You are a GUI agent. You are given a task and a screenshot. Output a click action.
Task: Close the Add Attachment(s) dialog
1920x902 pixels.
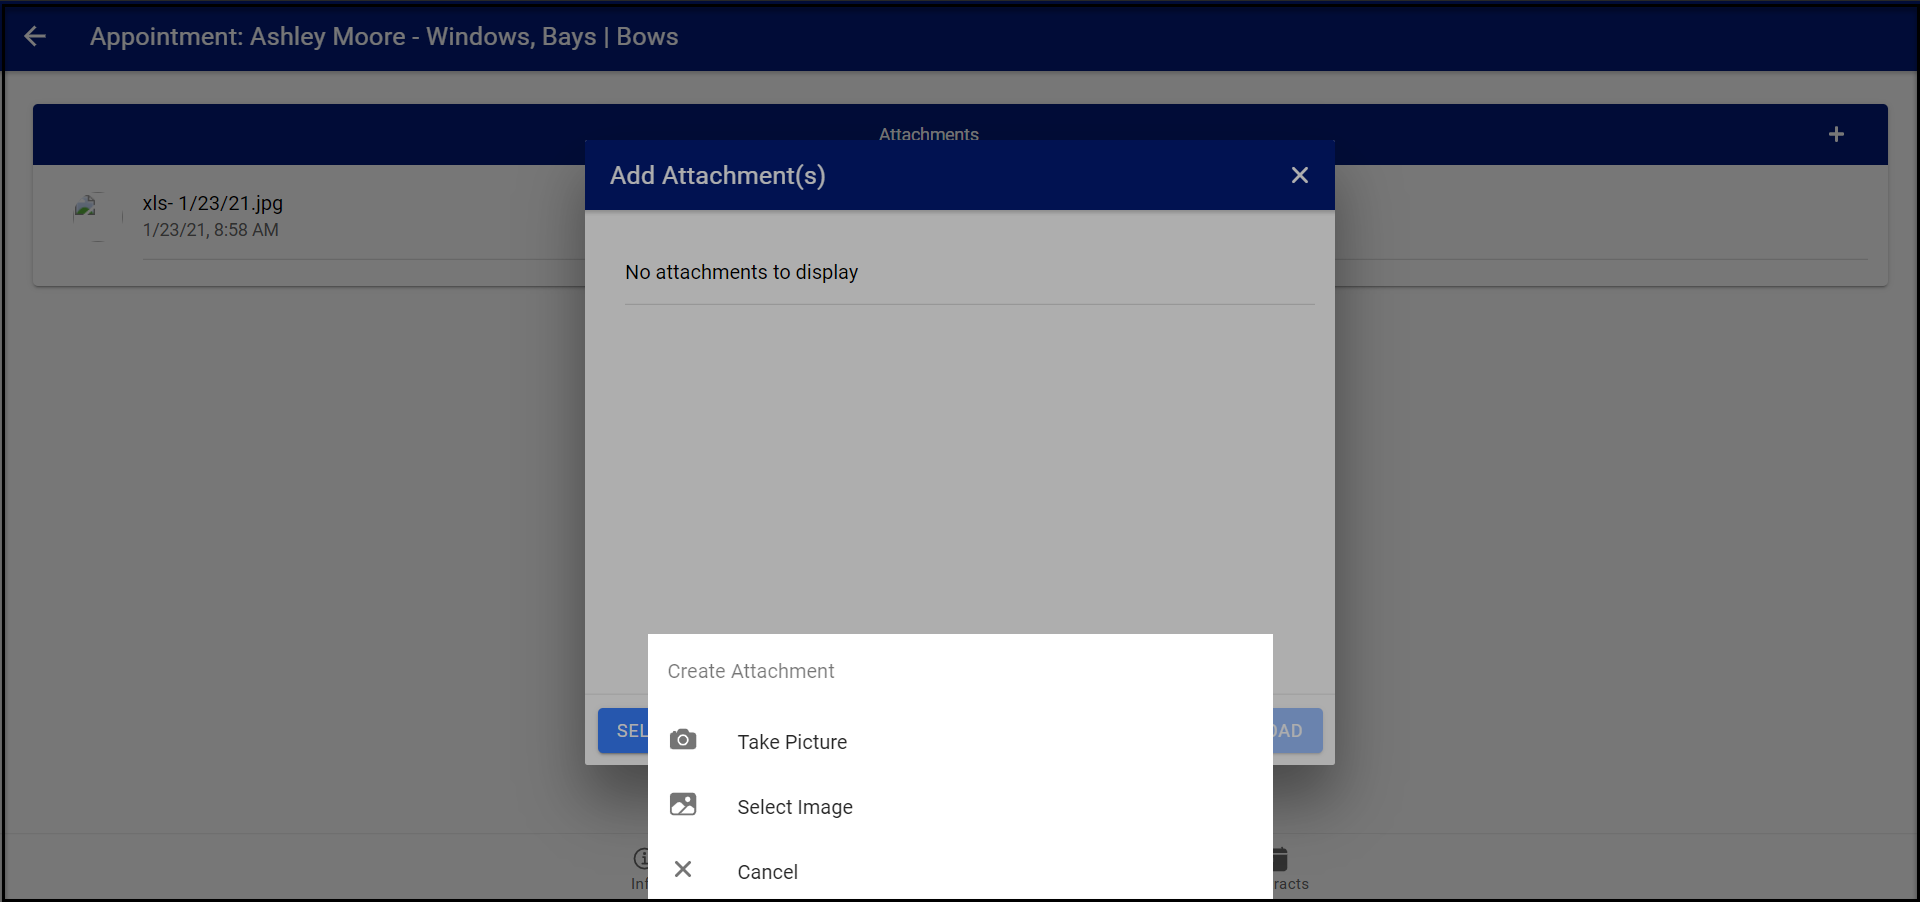(x=1299, y=175)
